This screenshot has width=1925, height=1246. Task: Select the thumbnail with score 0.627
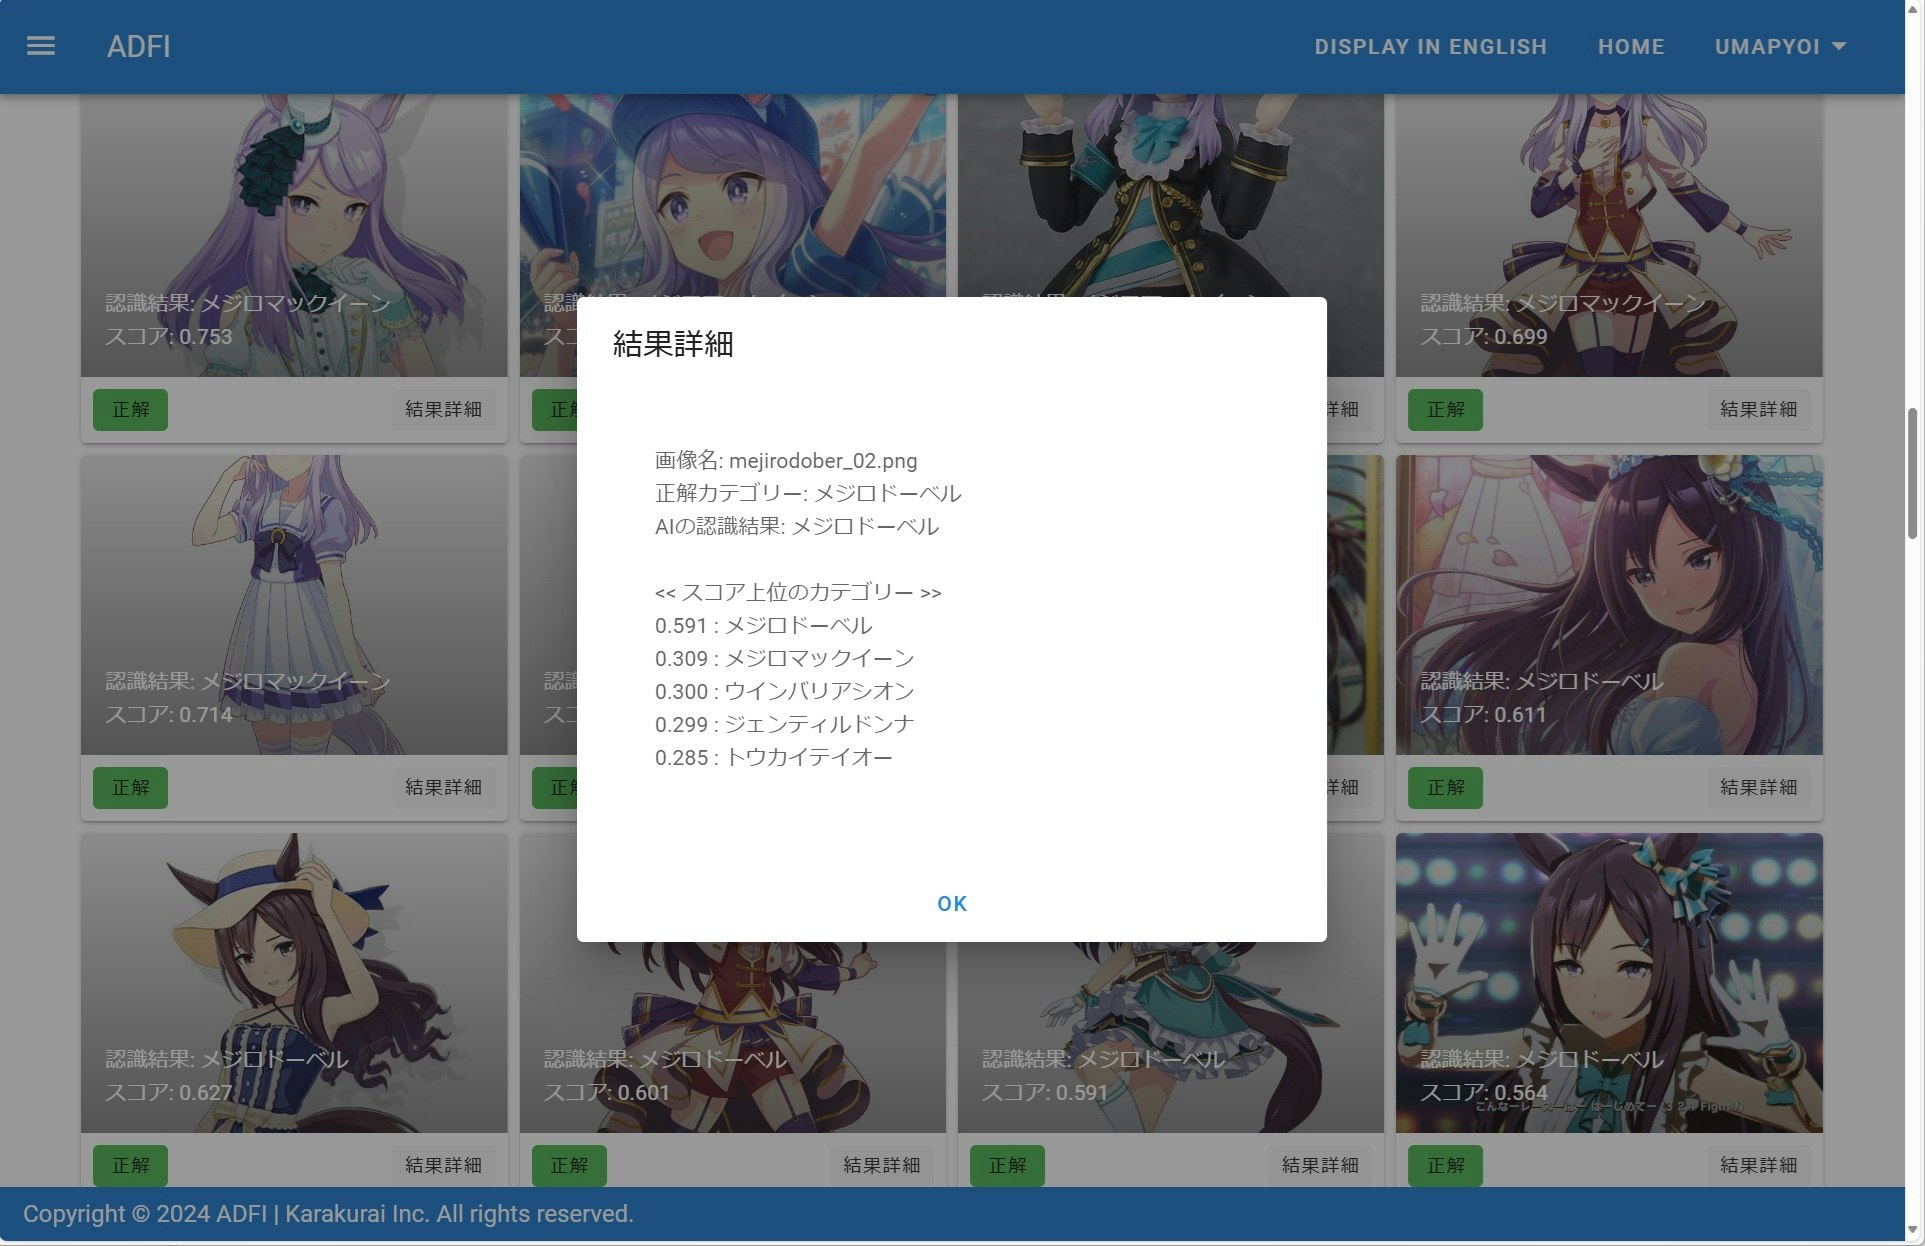294,980
